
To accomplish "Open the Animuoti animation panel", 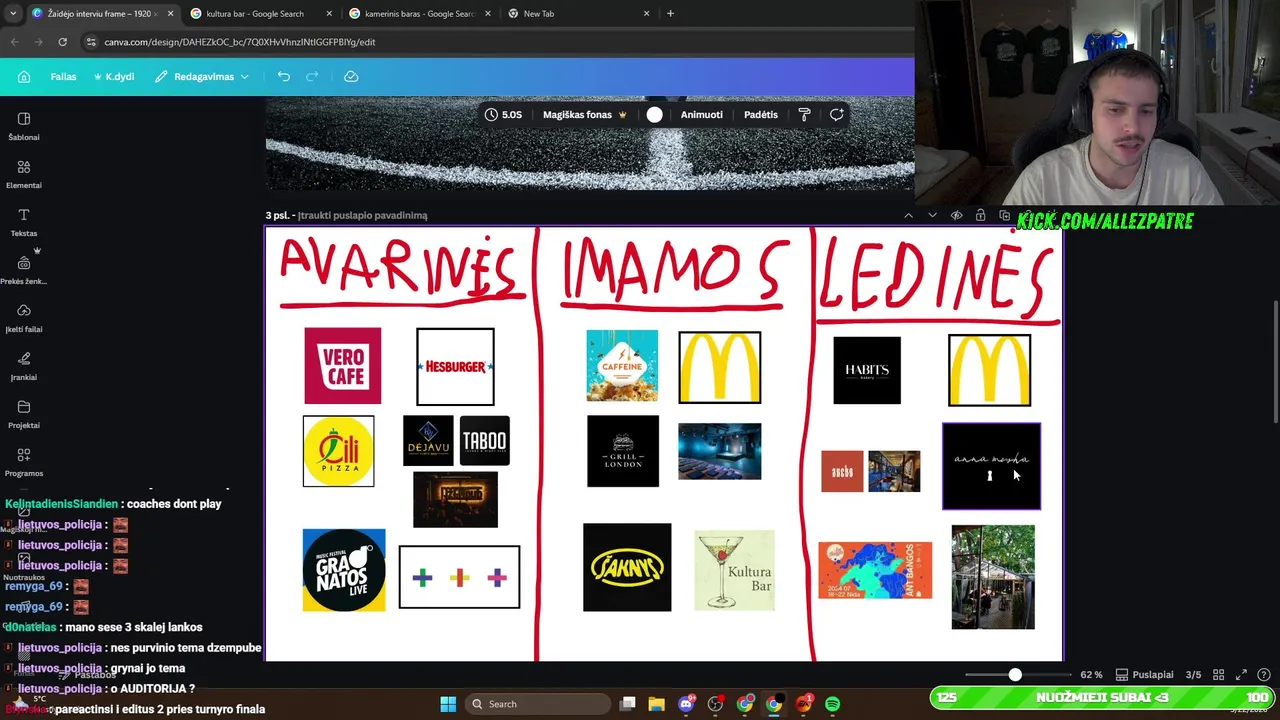I will [701, 115].
